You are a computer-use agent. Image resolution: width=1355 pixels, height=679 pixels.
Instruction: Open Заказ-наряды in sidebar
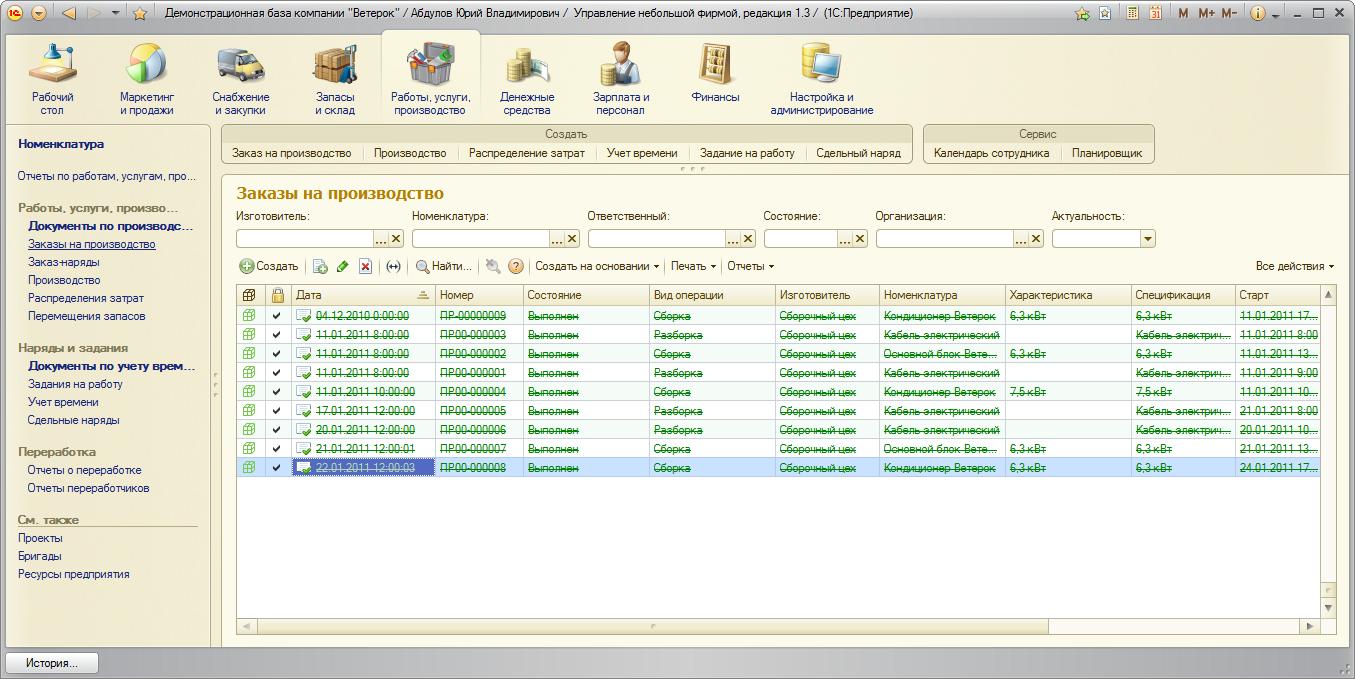click(x=64, y=262)
